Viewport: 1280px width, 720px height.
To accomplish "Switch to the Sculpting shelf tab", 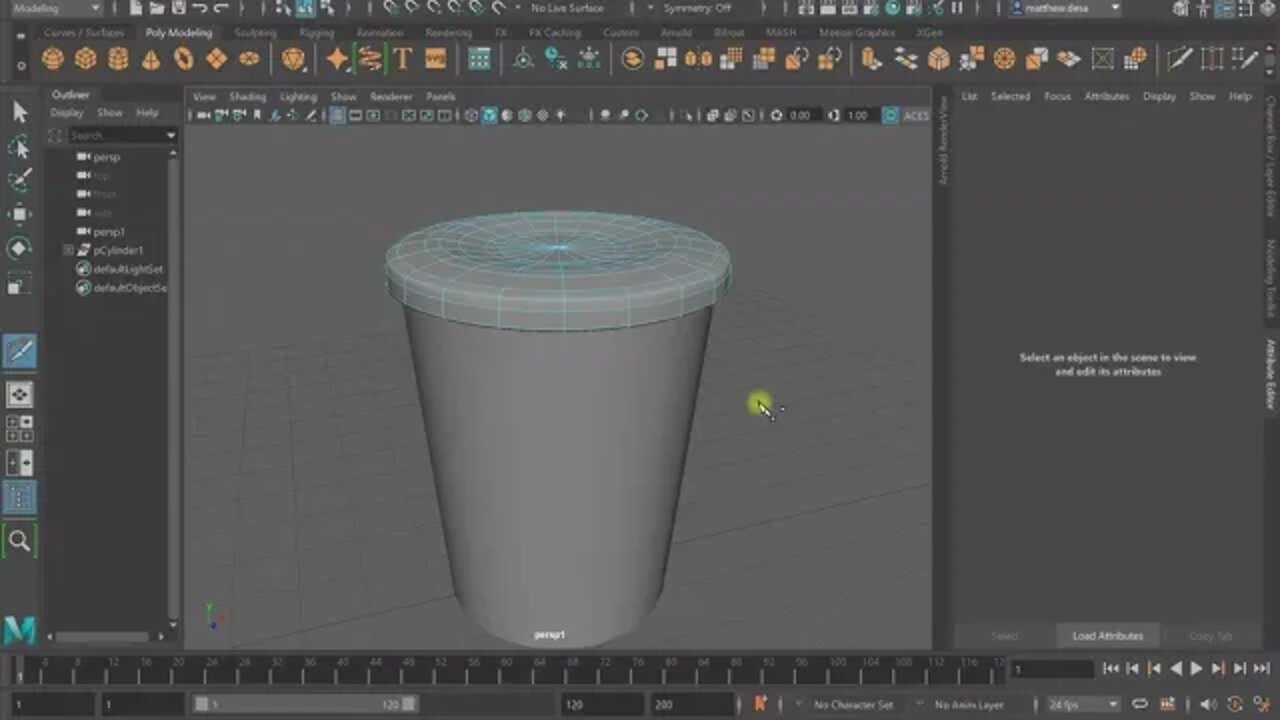I will tap(255, 32).
